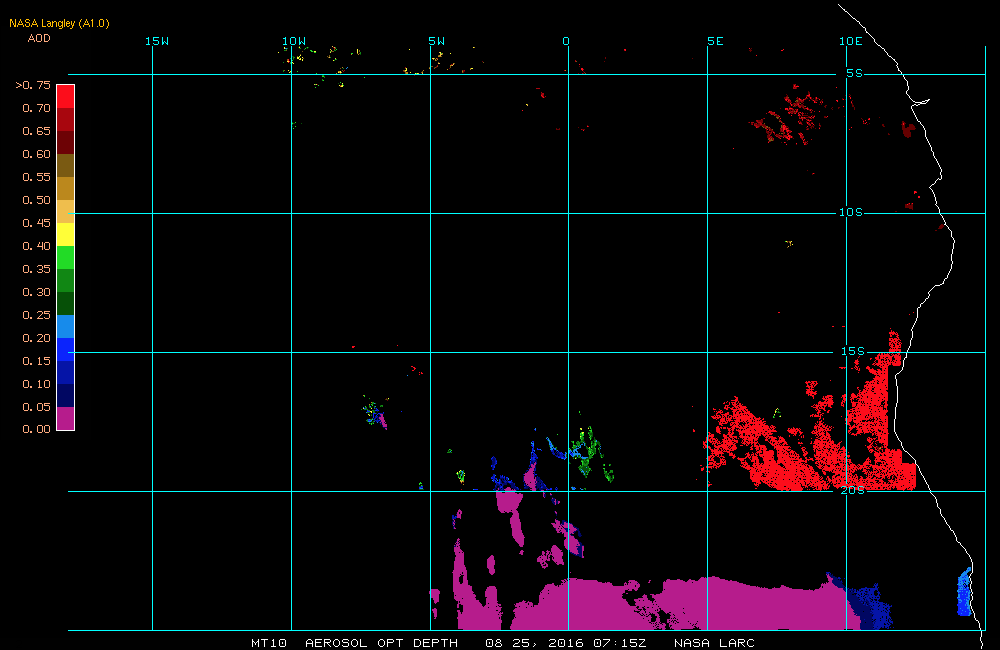Click the dark navy 0.05 legend swatch
The height and width of the screenshot is (650, 1000).
pos(66,395)
